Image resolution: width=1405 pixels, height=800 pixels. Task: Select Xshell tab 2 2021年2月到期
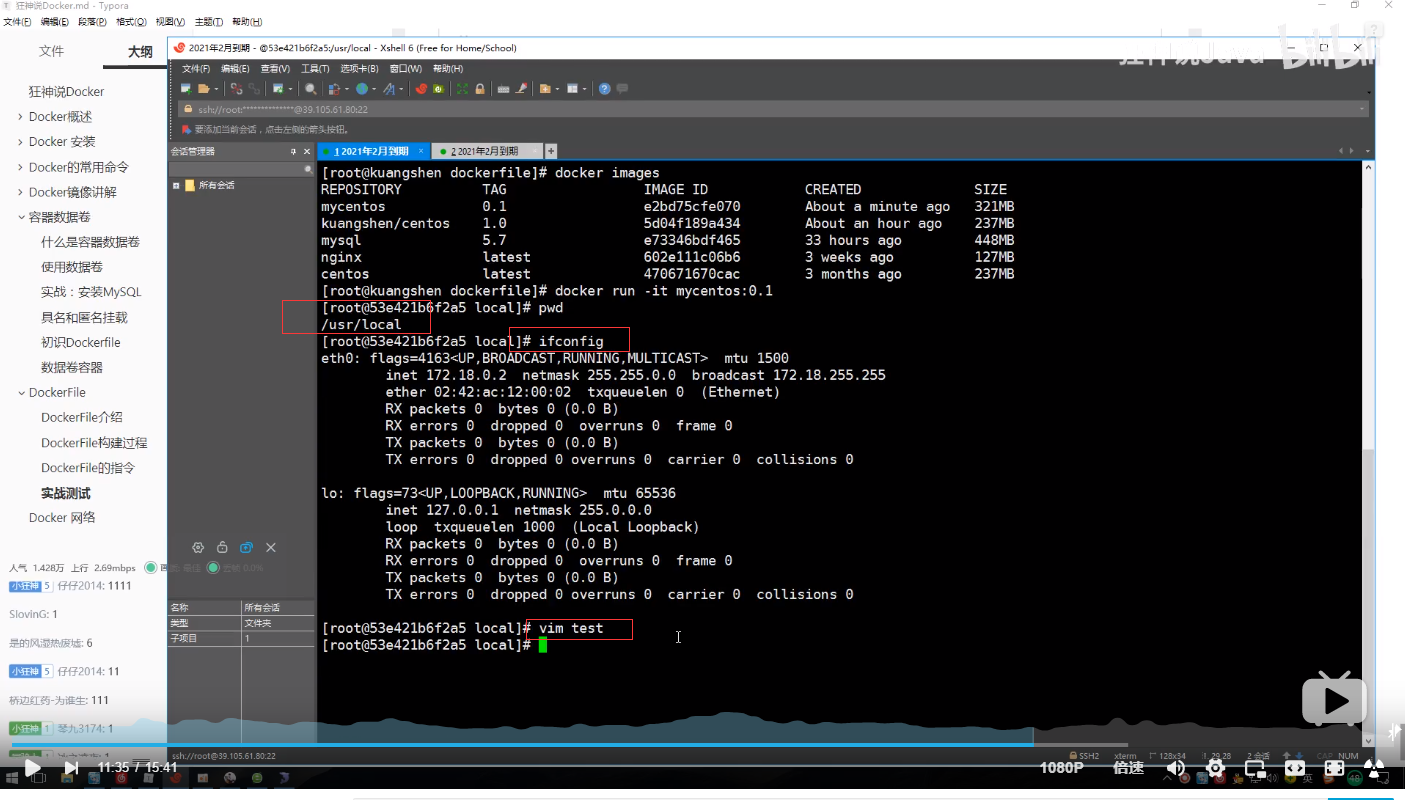click(x=486, y=151)
